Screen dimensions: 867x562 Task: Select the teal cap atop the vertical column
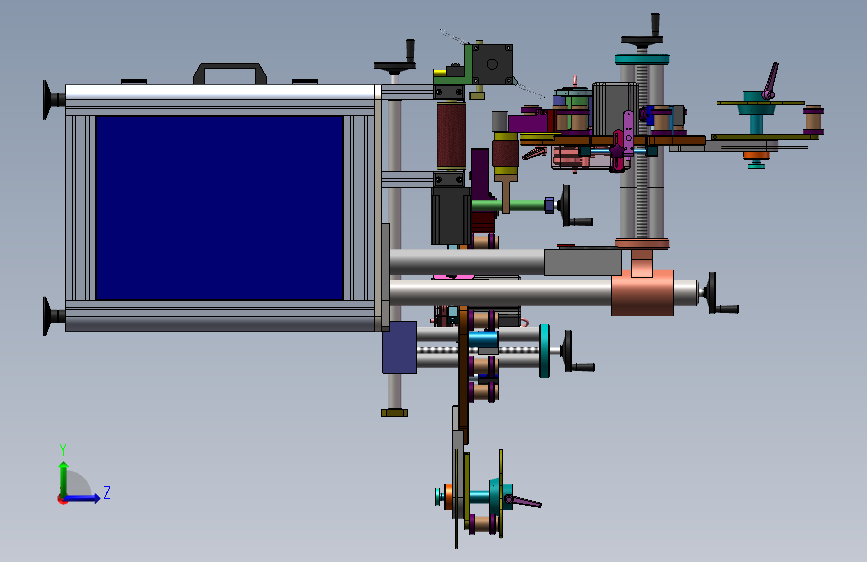[x=642, y=59]
